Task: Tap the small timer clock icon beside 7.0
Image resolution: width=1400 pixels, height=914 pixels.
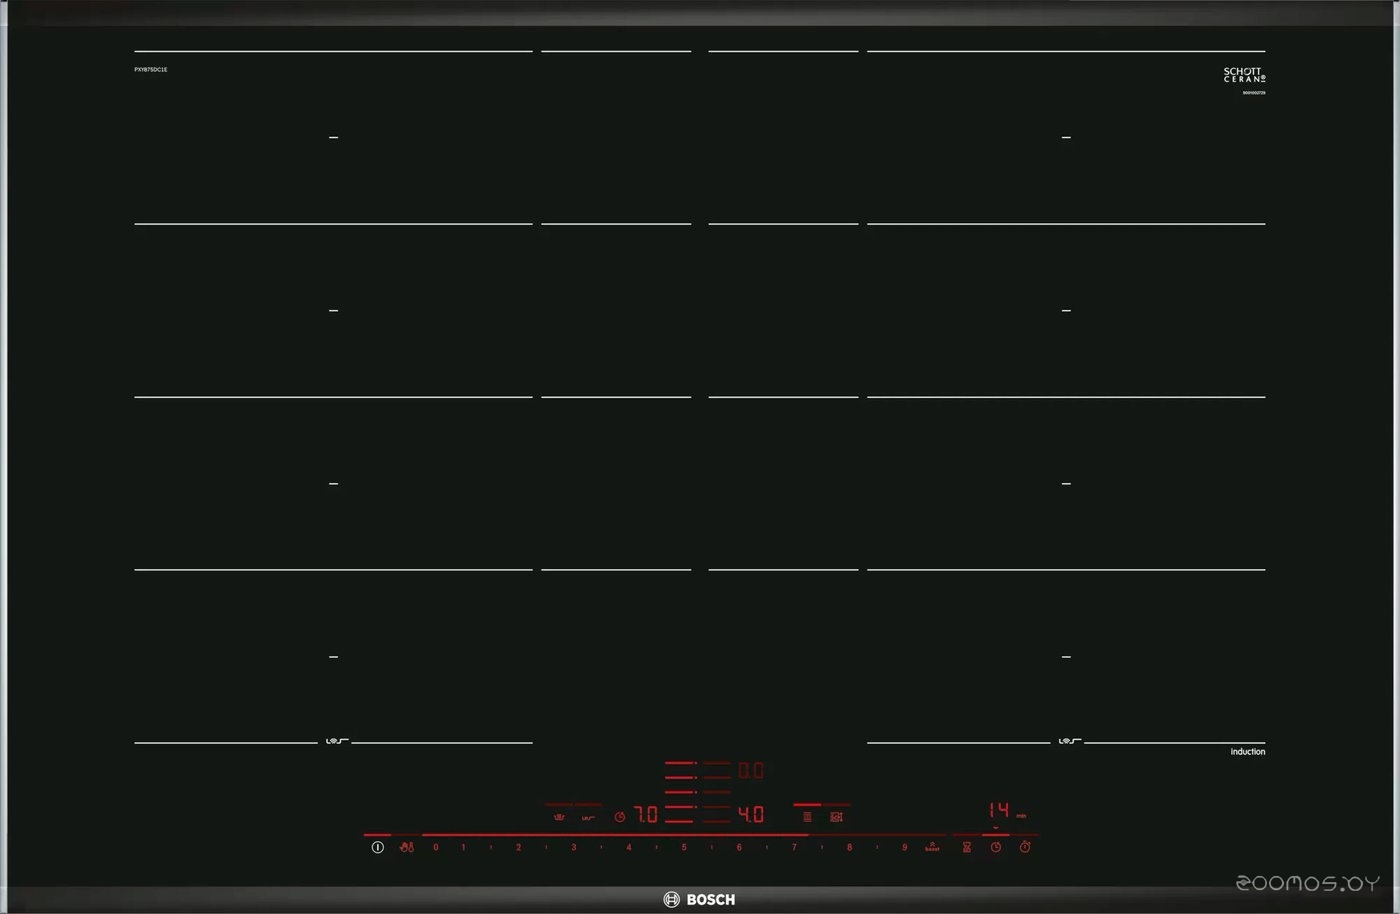Action: [620, 817]
